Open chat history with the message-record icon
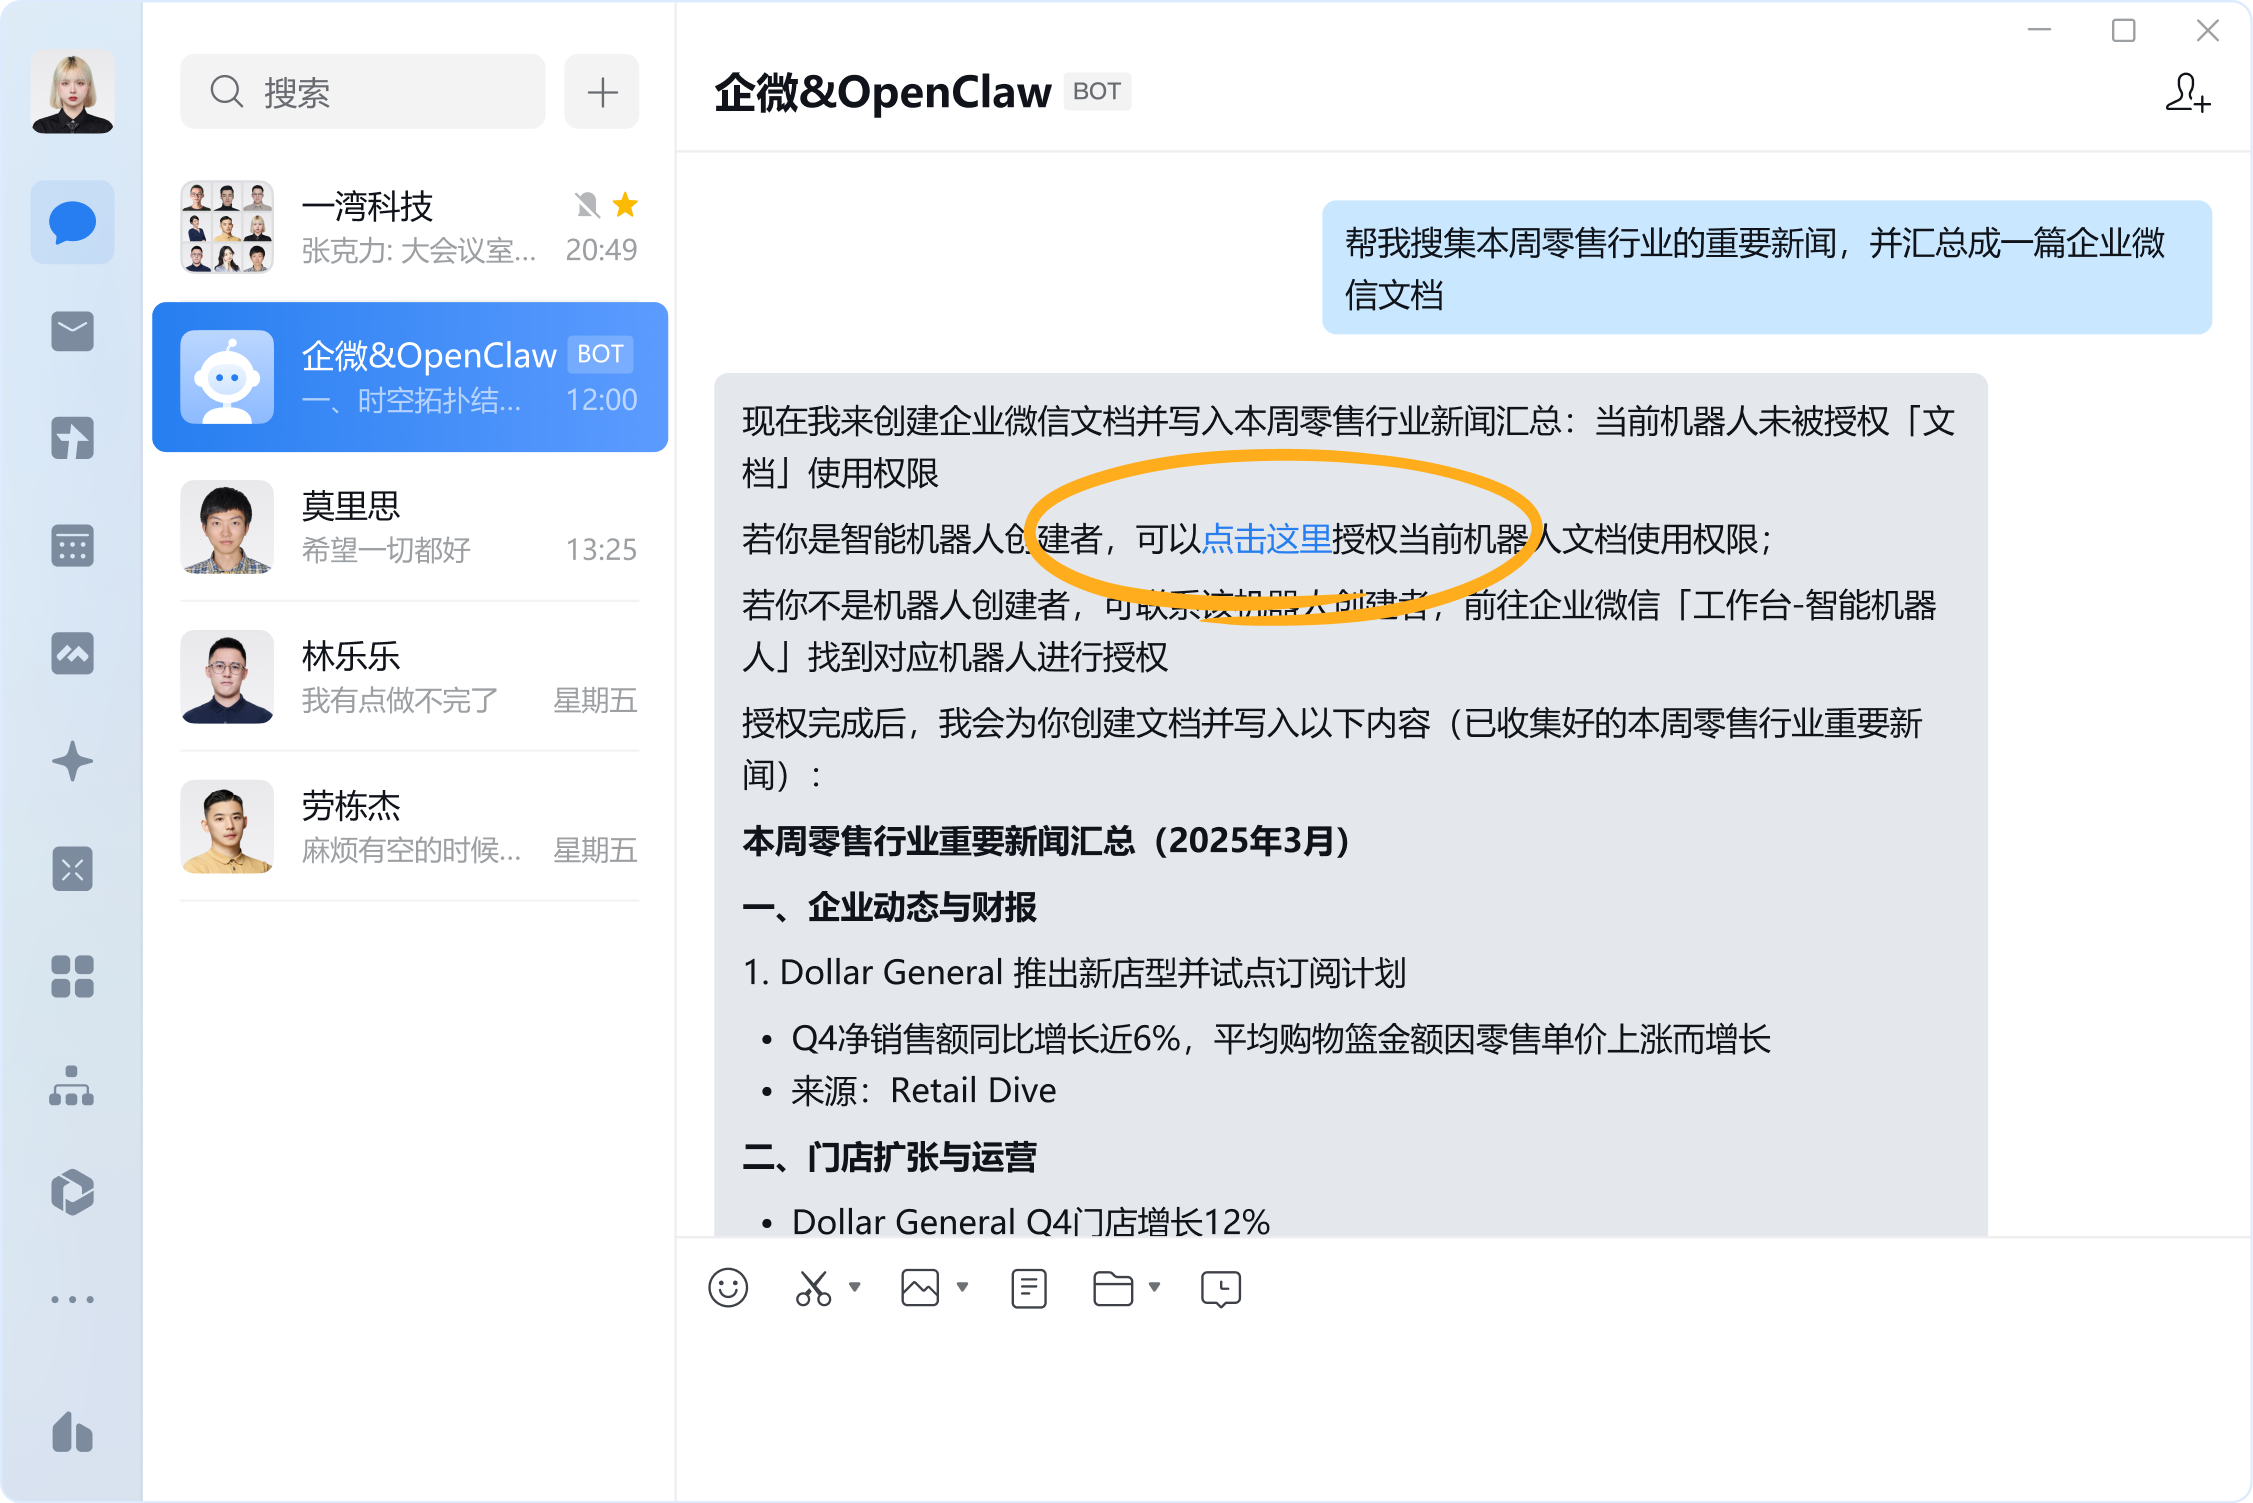Screen dimensions: 2253x1503 coord(1219,1288)
